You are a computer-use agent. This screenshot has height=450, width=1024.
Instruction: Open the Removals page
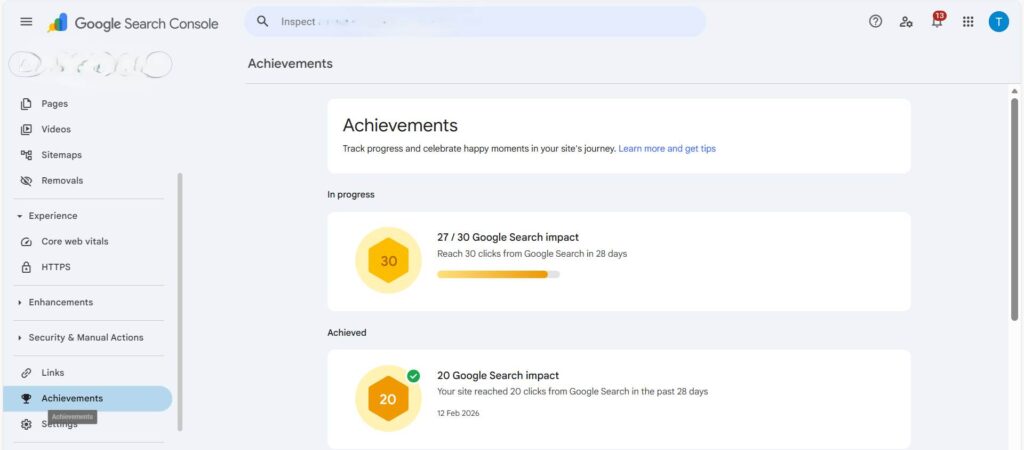tap(62, 180)
